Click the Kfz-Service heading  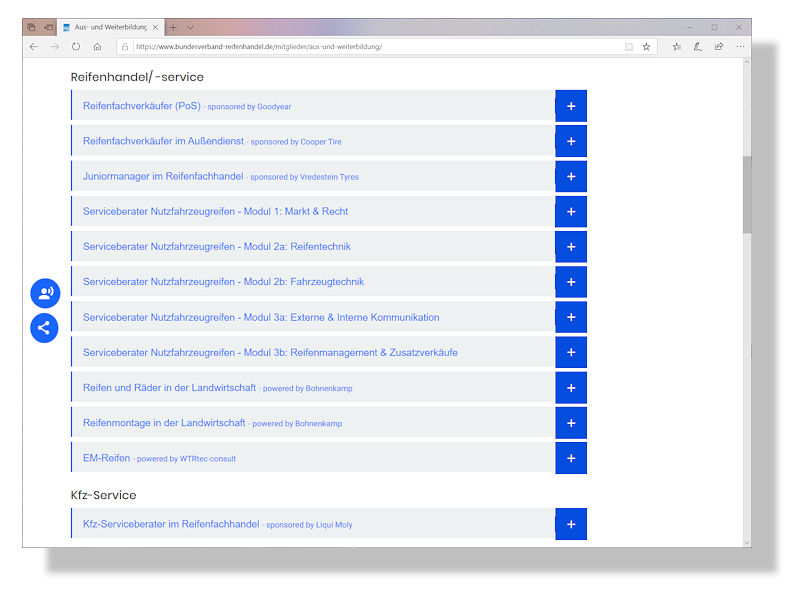click(x=104, y=495)
